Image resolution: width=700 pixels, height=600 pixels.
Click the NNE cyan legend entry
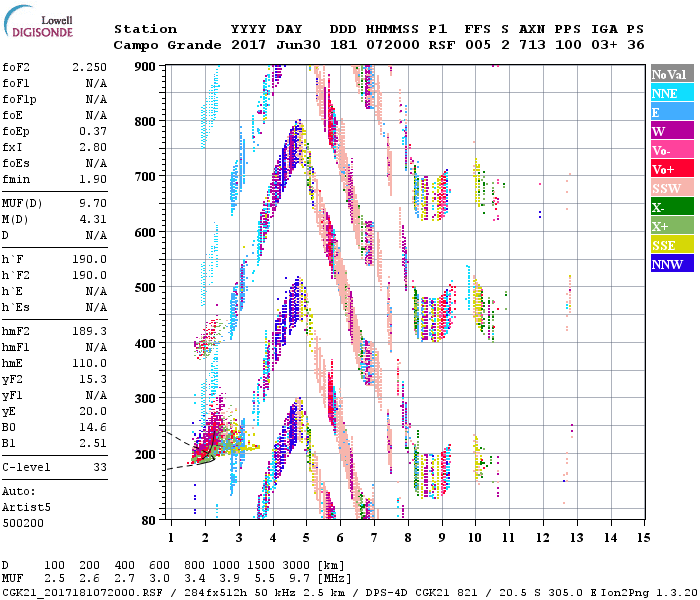pos(671,93)
